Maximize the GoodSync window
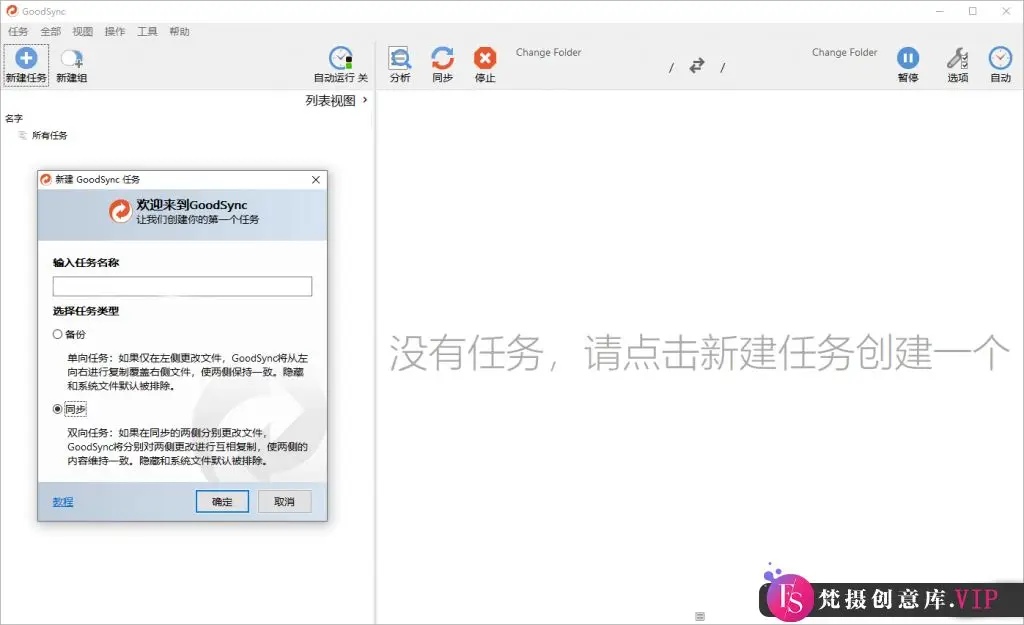 pos(972,11)
